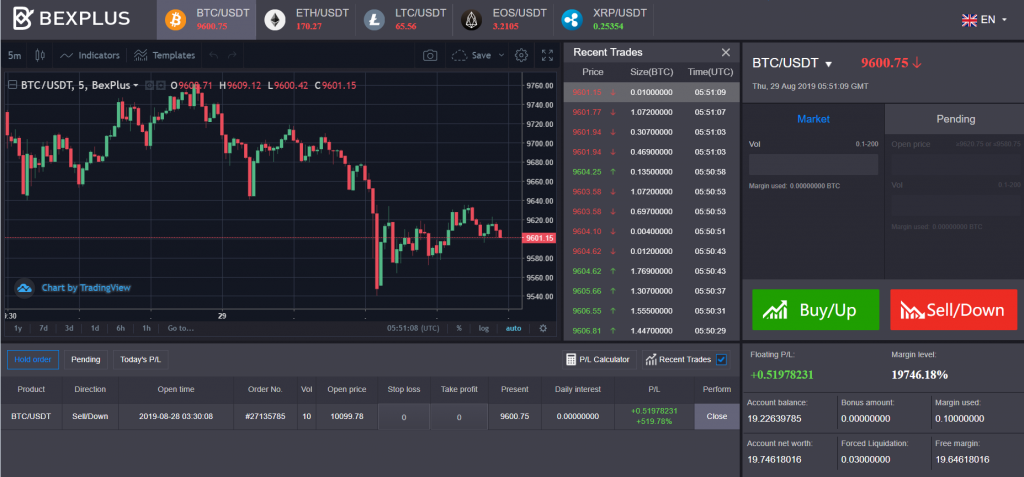Open the Go to... date picker
The width and height of the screenshot is (1024, 477).
[x=181, y=328]
